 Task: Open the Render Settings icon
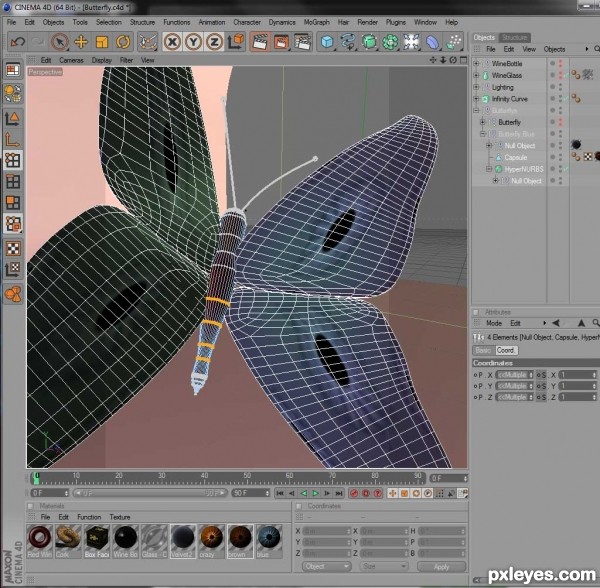[x=302, y=42]
